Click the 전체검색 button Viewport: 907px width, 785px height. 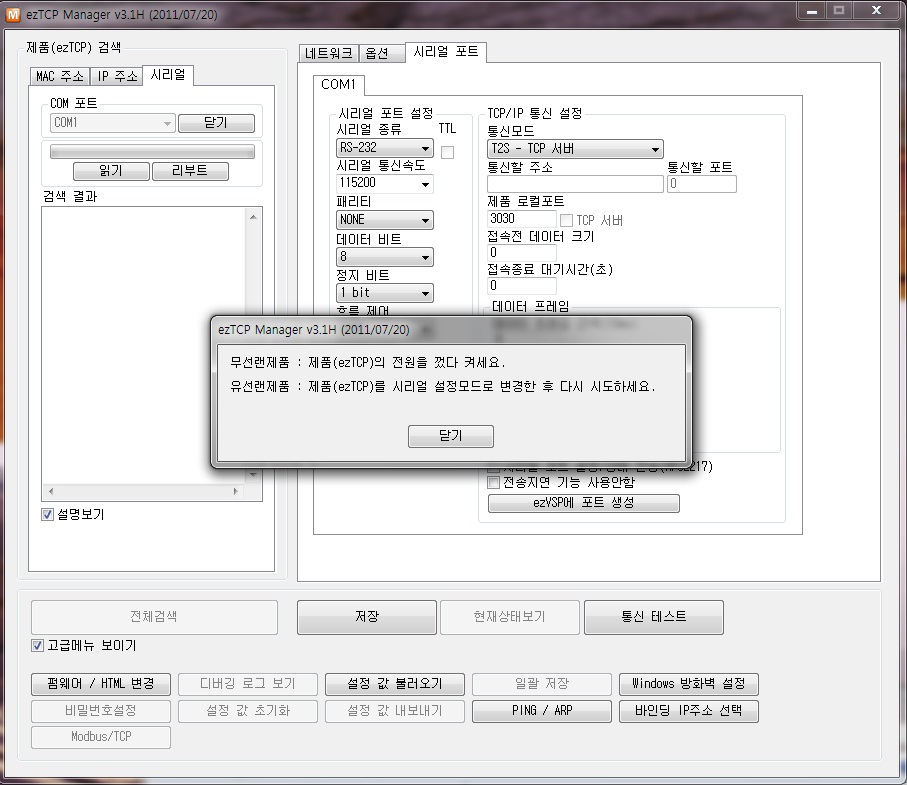point(154,617)
